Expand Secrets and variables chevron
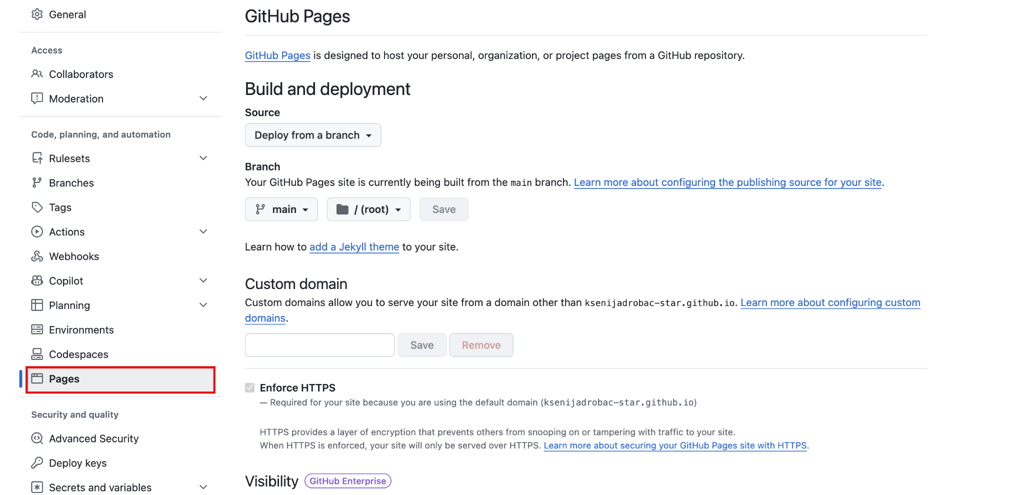Image resolution: width=1024 pixels, height=495 pixels. 203,488
